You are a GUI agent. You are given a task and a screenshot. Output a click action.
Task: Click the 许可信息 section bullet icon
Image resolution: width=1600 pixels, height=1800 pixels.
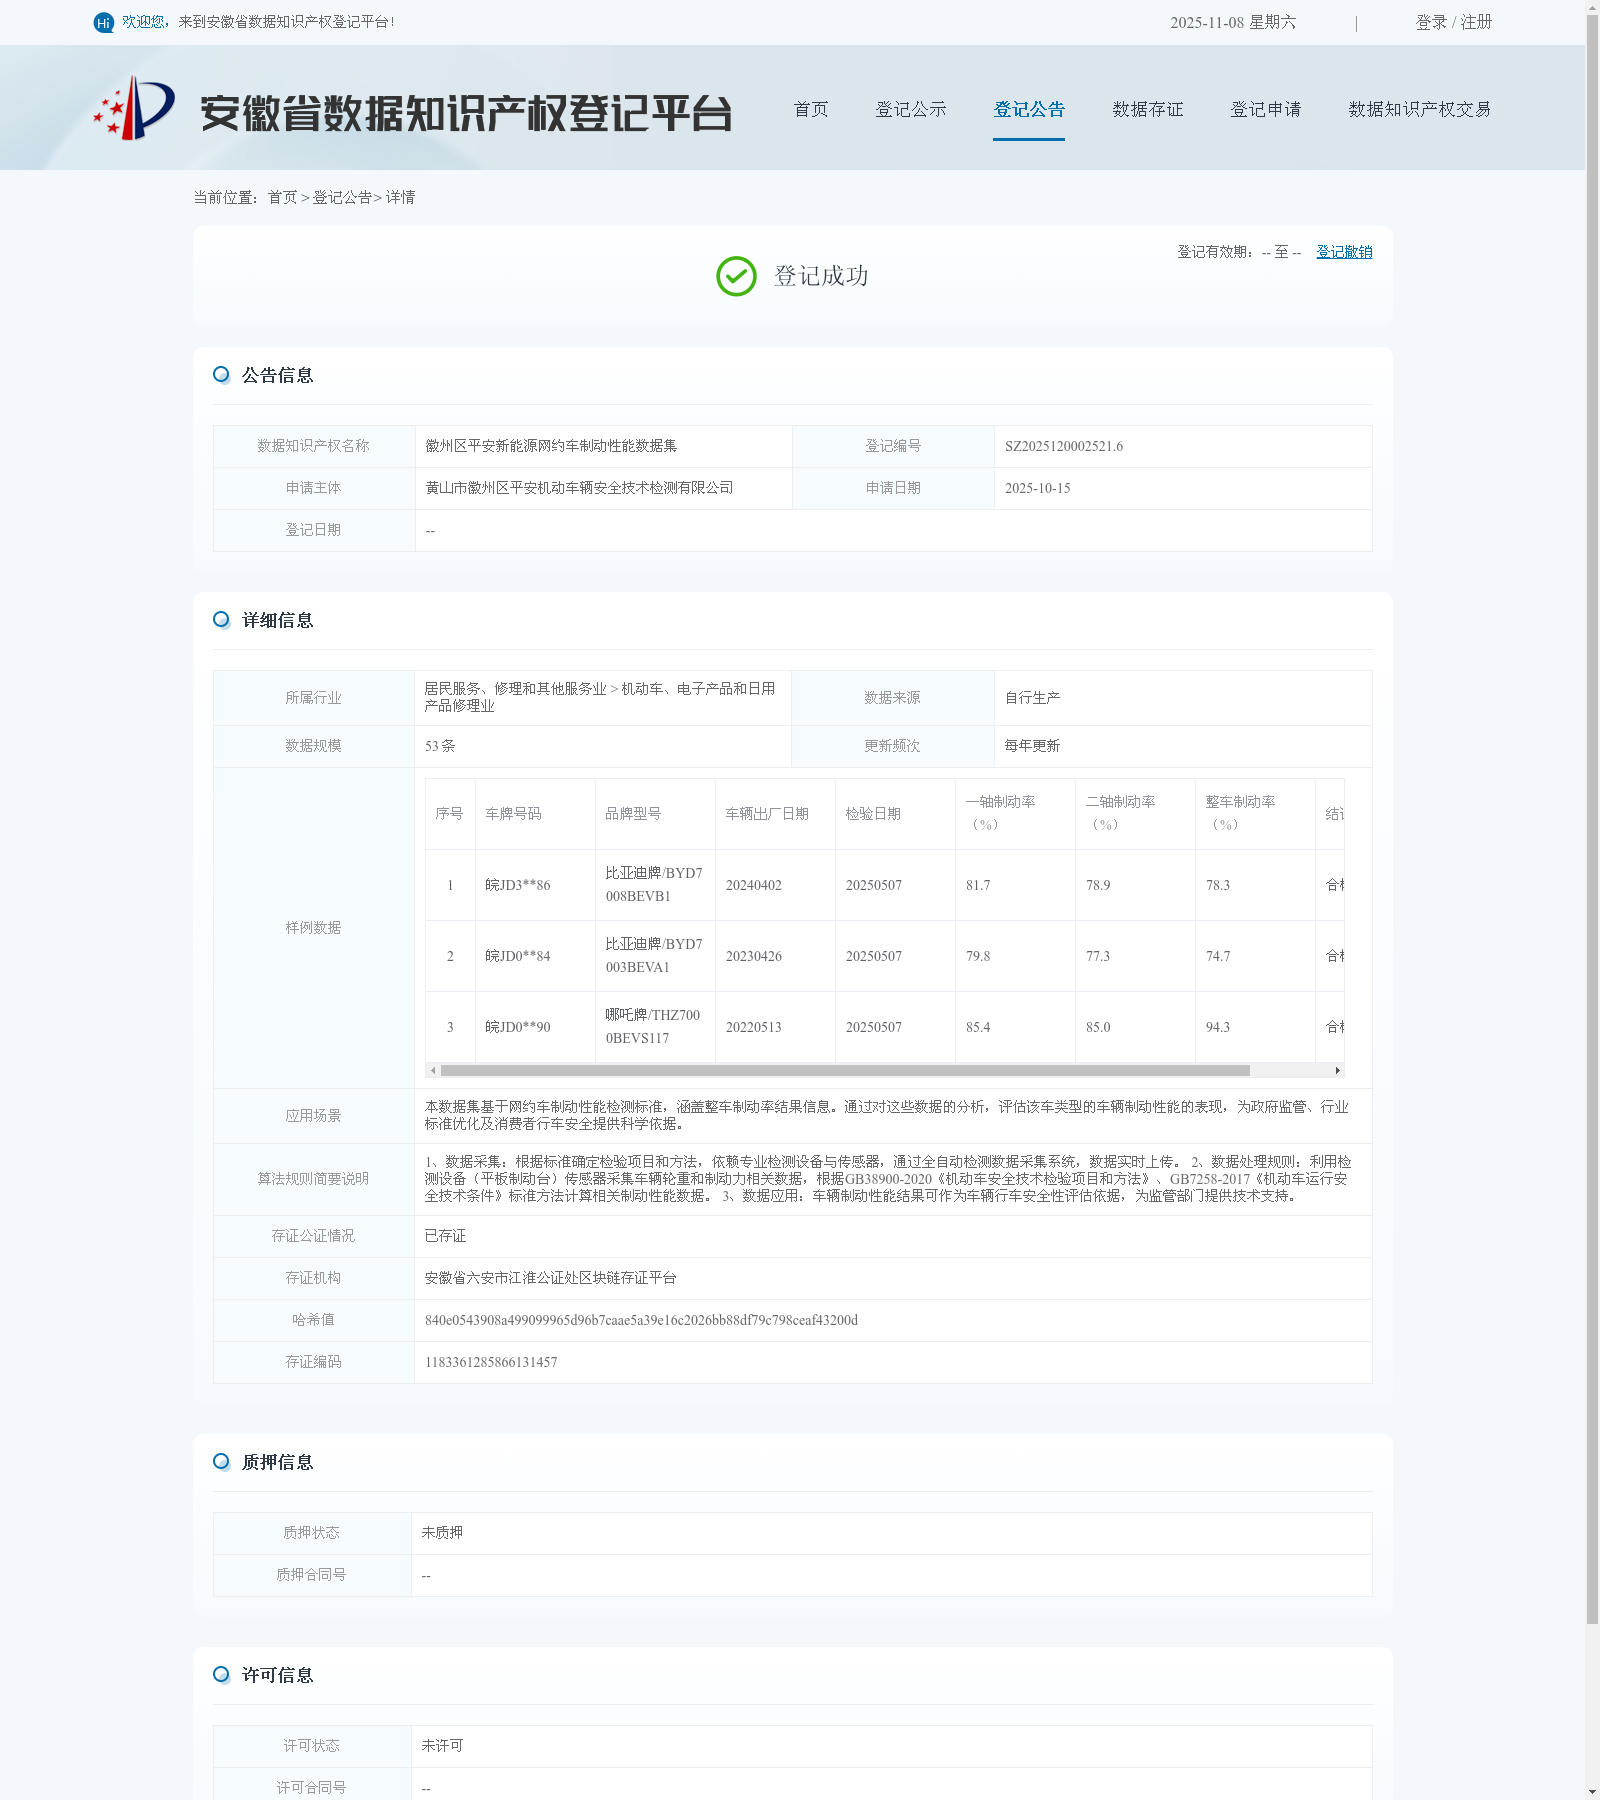(221, 1675)
